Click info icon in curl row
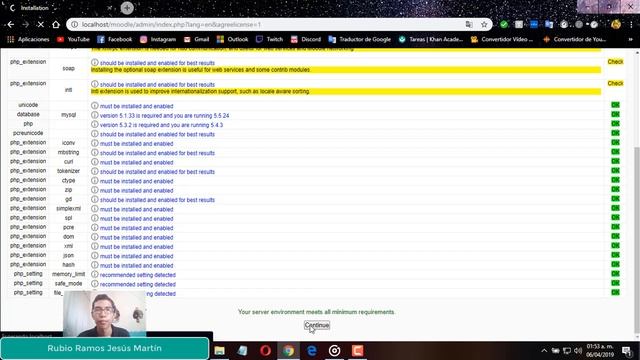Image resolution: width=640 pixels, height=360 pixels. click(95, 162)
